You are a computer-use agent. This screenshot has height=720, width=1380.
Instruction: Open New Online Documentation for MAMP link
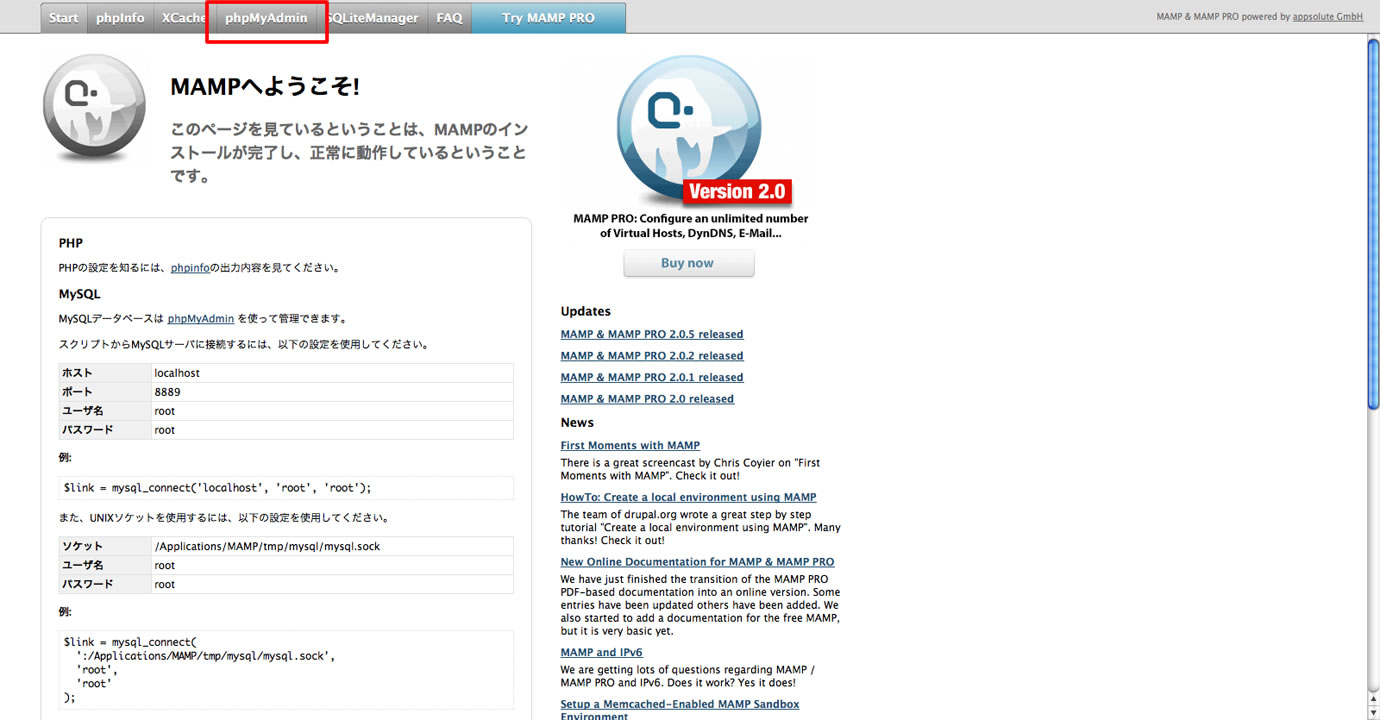click(x=697, y=562)
